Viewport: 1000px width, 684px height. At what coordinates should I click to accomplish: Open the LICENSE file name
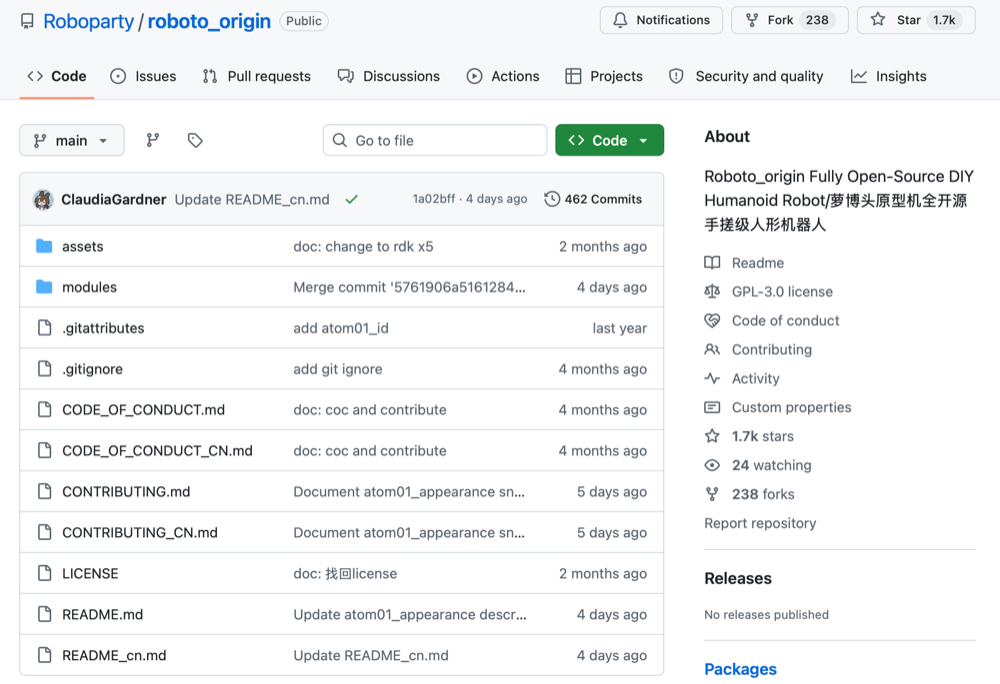[x=90, y=573]
